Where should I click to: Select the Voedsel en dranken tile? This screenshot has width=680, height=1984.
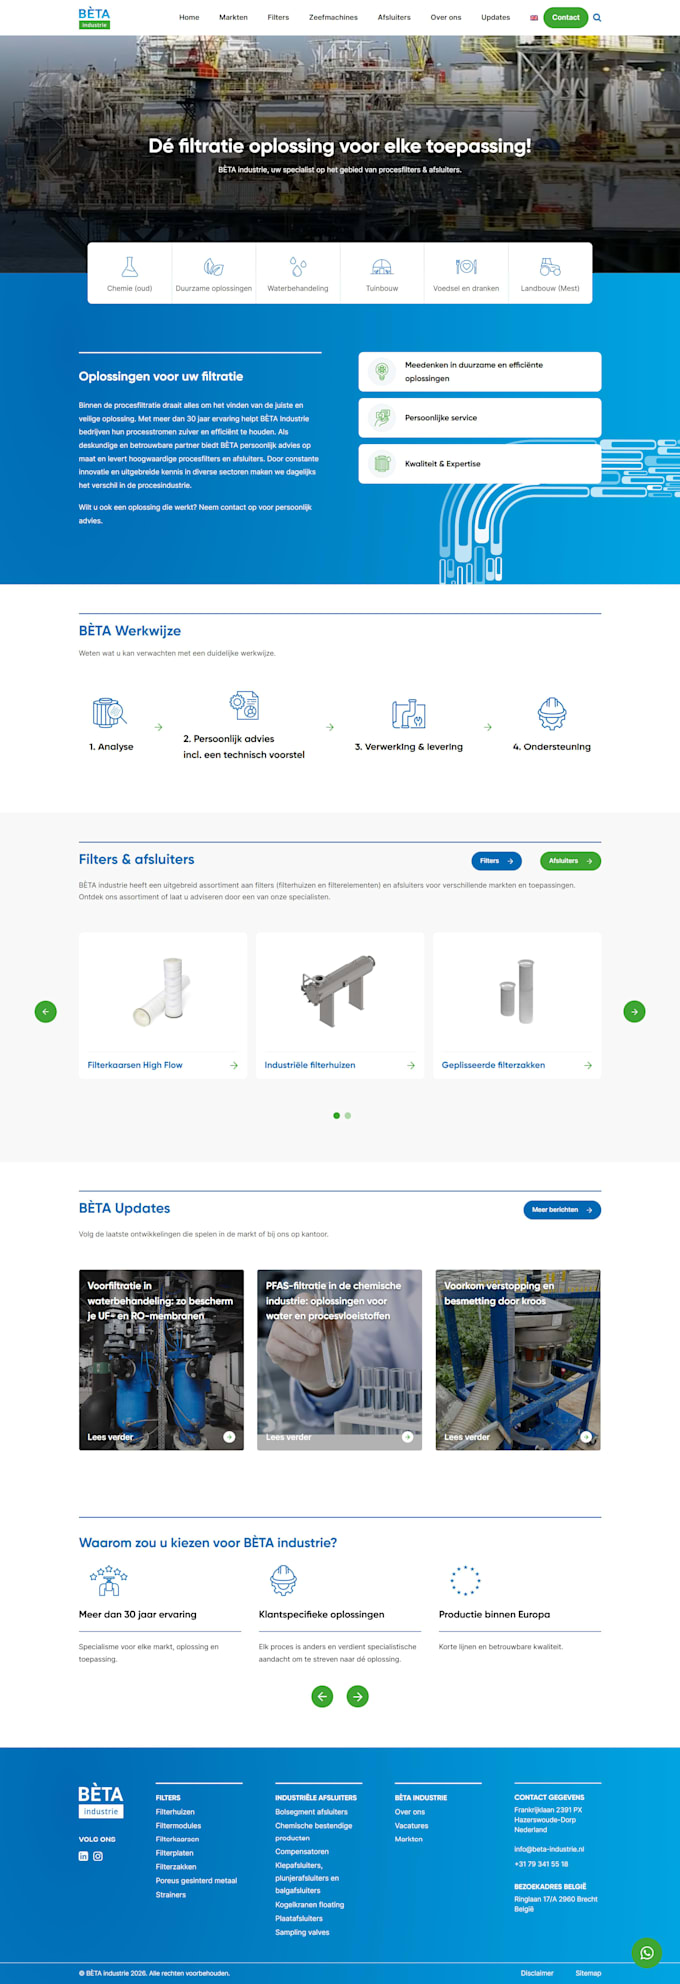466,273
